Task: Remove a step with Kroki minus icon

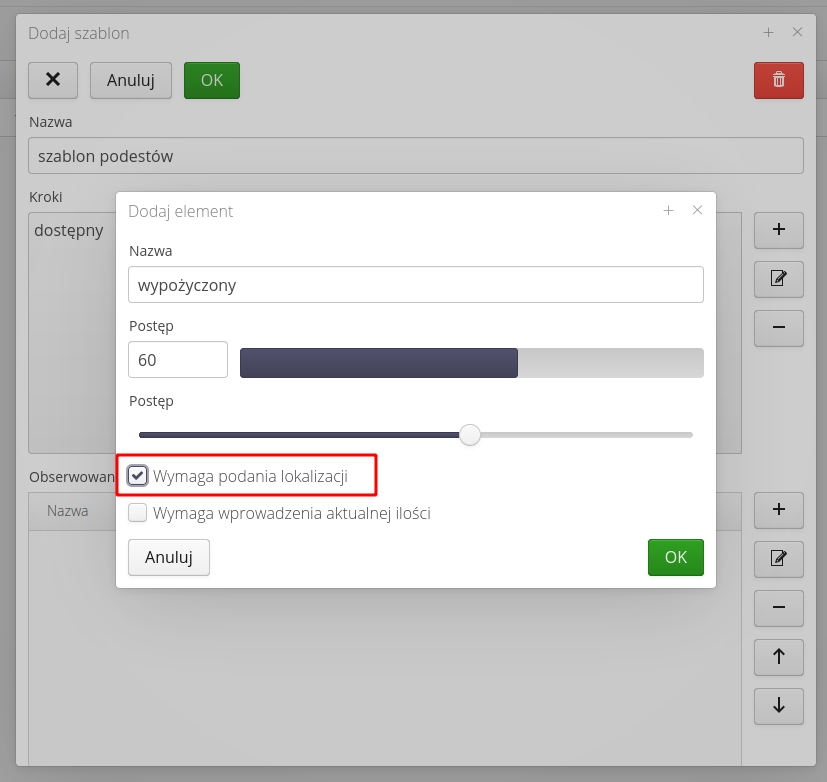Action: [778, 327]
